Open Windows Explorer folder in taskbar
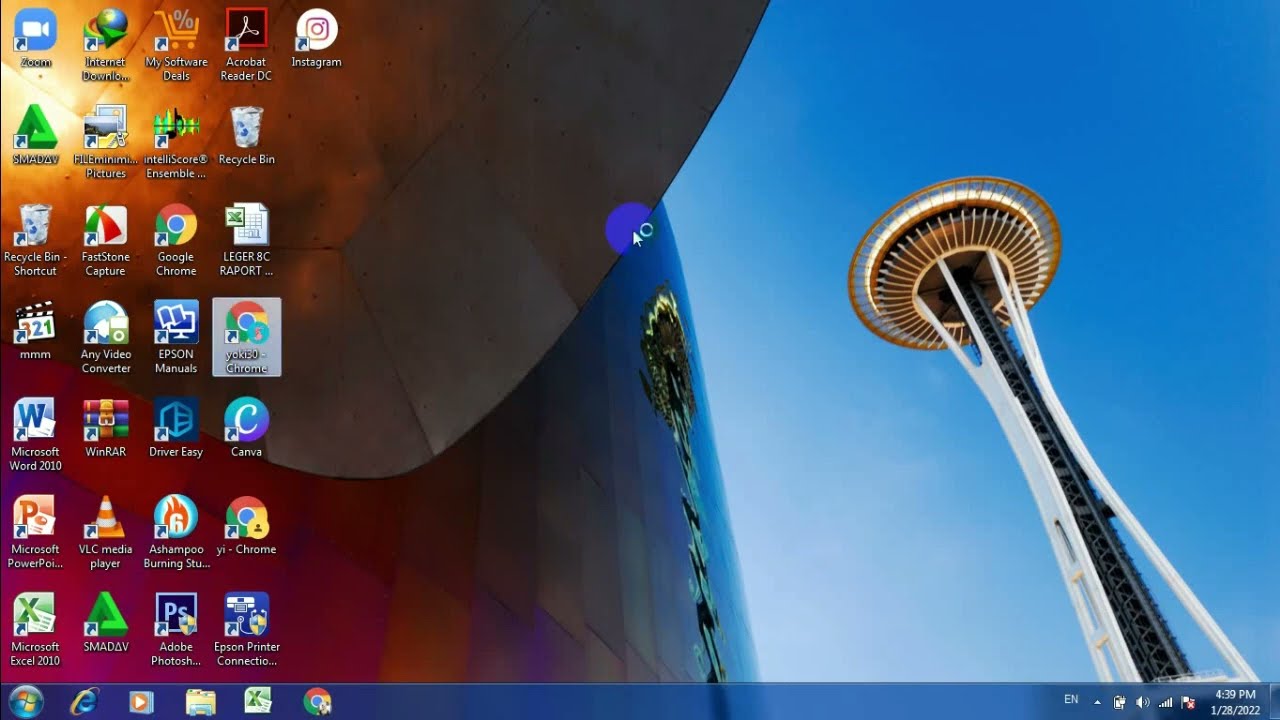The height and width of the screenshot is (720, 1280). pyautogui.click(x=200, y=702)
